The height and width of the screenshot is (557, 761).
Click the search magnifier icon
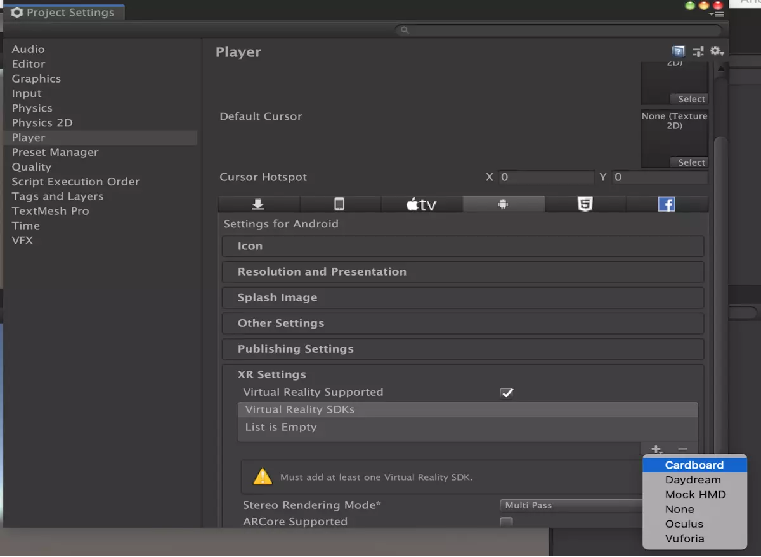click(404, 30)
